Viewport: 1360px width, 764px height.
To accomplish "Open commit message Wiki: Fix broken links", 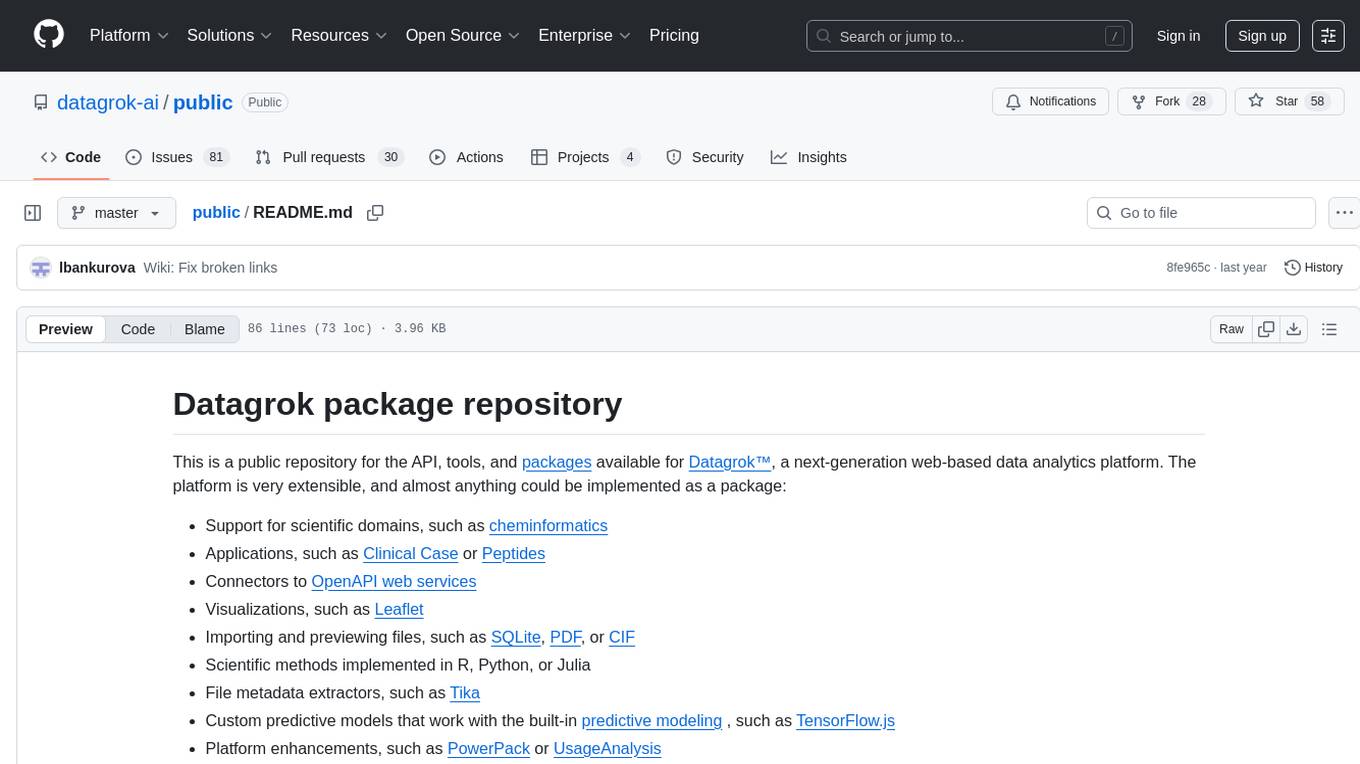I will (210, 268).
